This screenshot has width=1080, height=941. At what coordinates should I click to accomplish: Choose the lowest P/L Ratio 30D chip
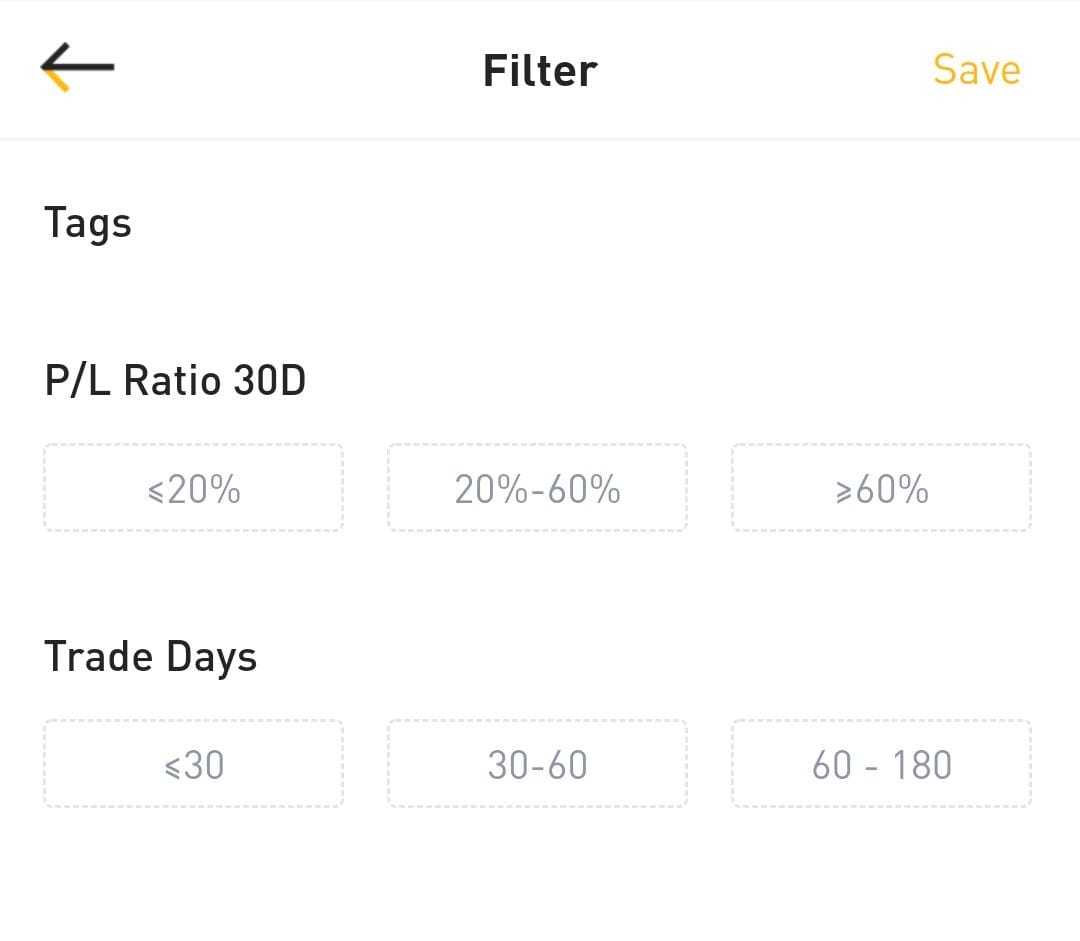pyautogui.click(x=194, y=488)
